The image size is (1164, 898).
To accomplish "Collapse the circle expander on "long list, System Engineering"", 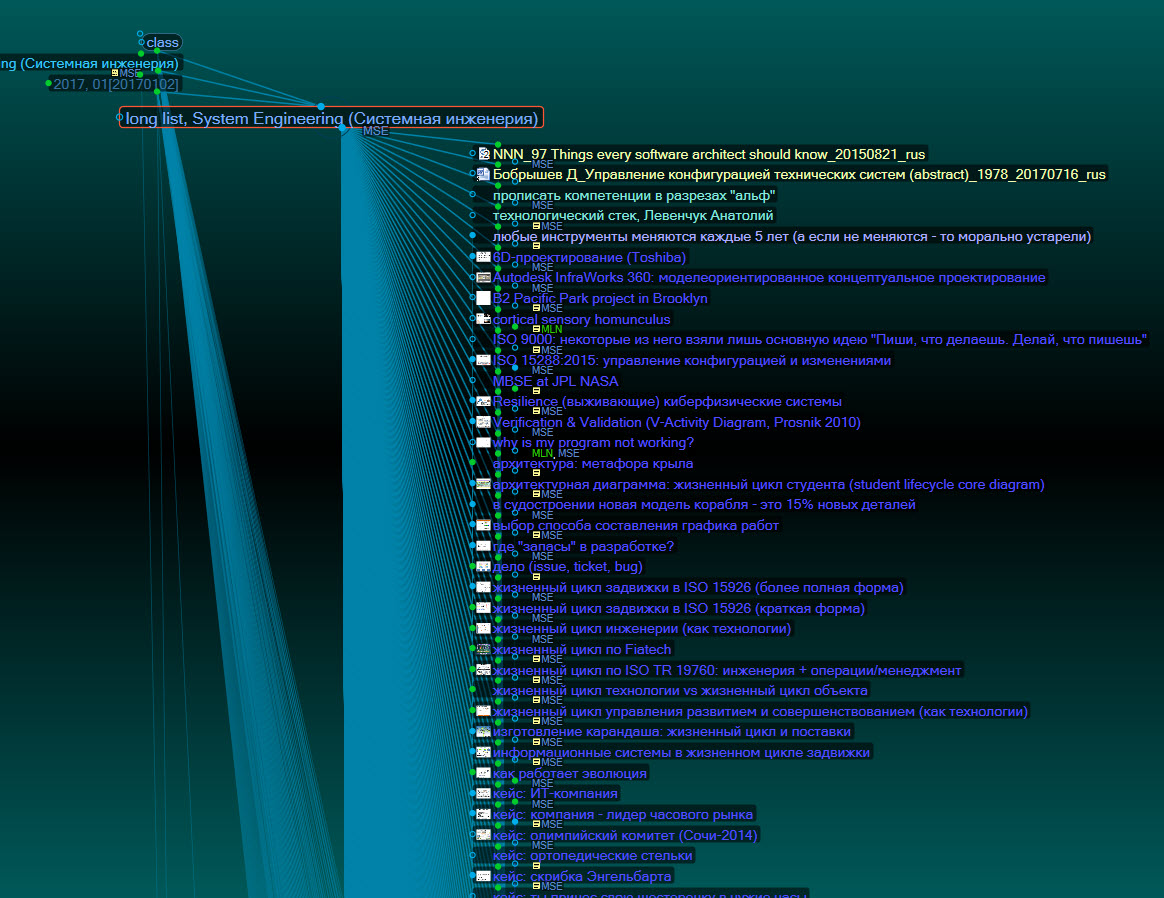I will pos(121,117).
